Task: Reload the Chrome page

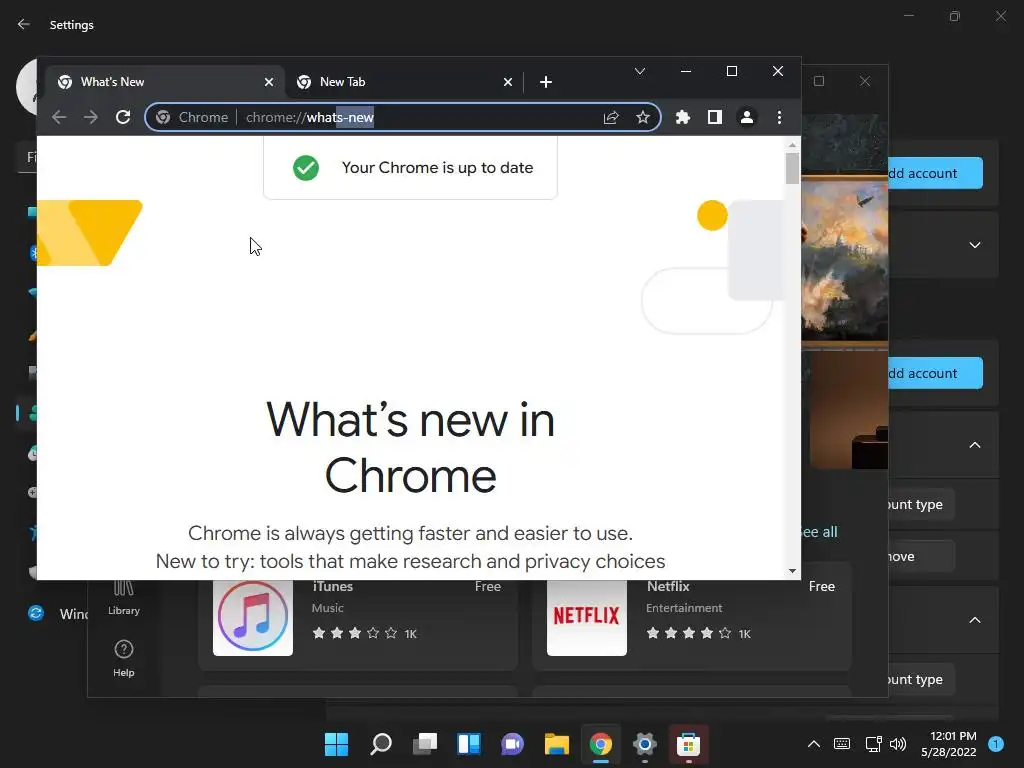Action: point(123,118)
